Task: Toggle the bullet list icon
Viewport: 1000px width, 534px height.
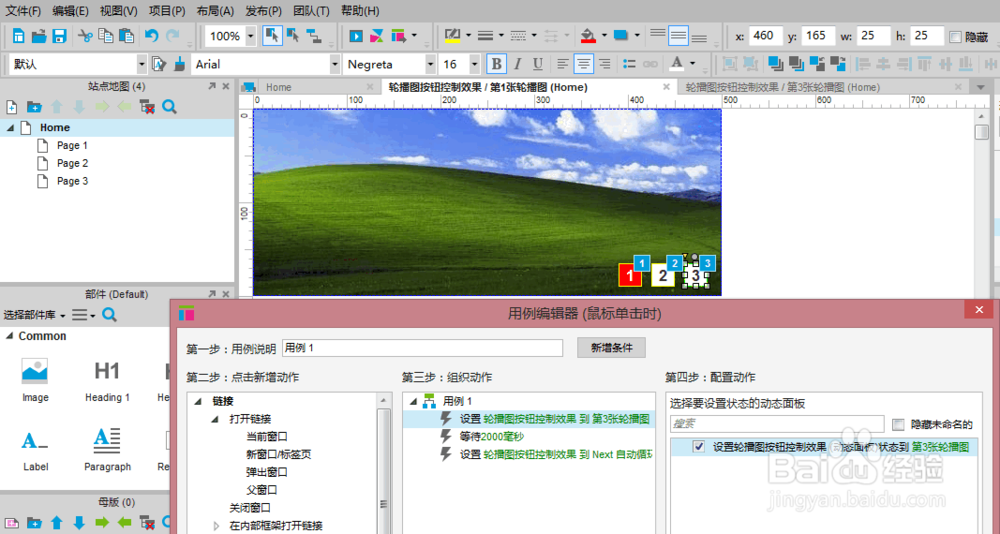Action: click(x=629, y=64)
